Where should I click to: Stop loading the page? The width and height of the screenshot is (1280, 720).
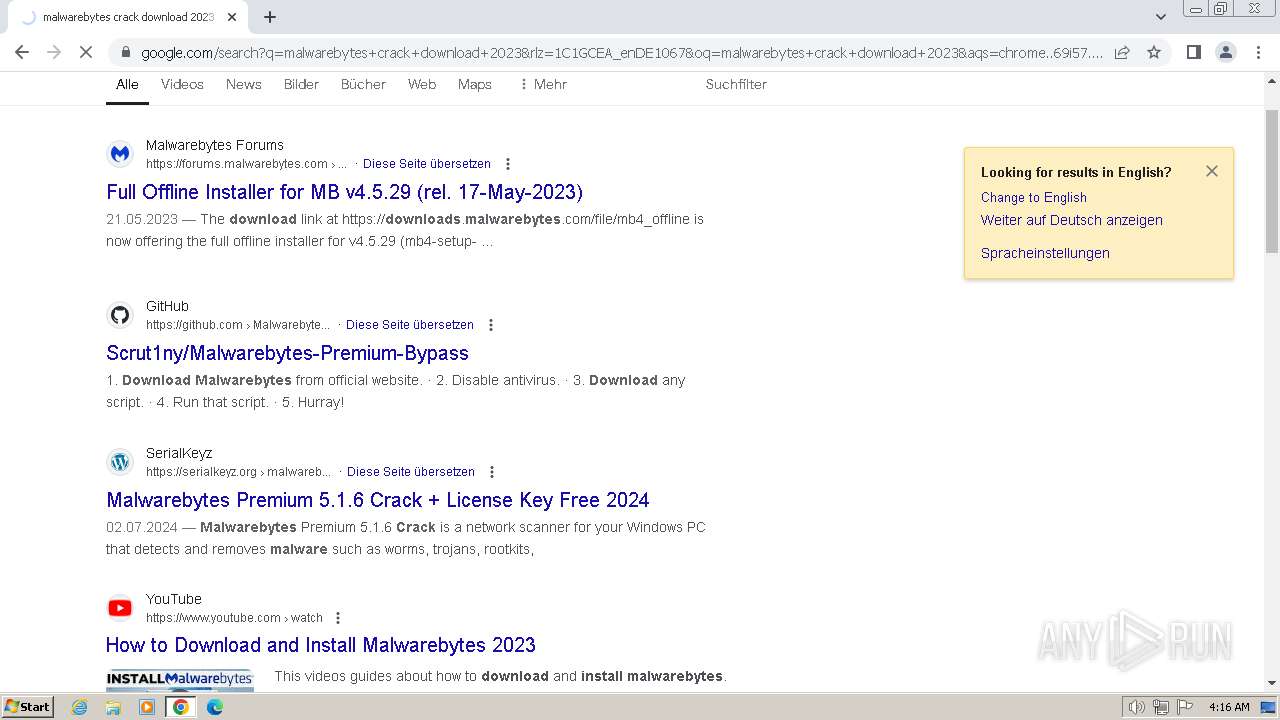86,52
